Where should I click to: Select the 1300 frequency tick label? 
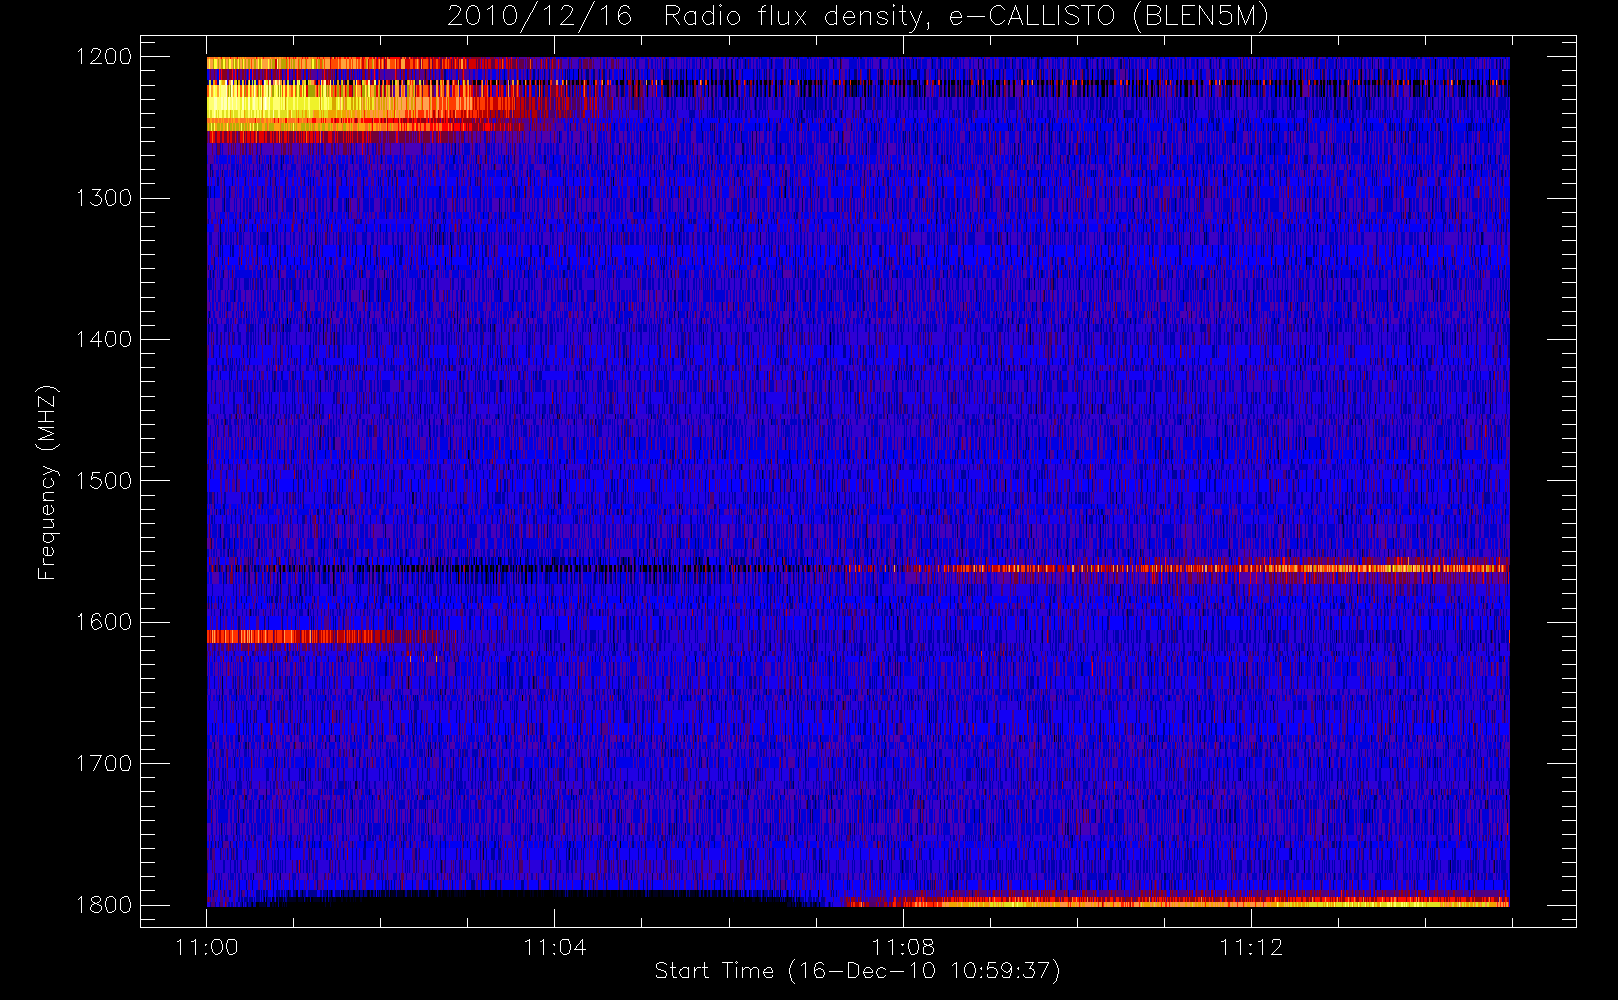(x=104, y=198)
